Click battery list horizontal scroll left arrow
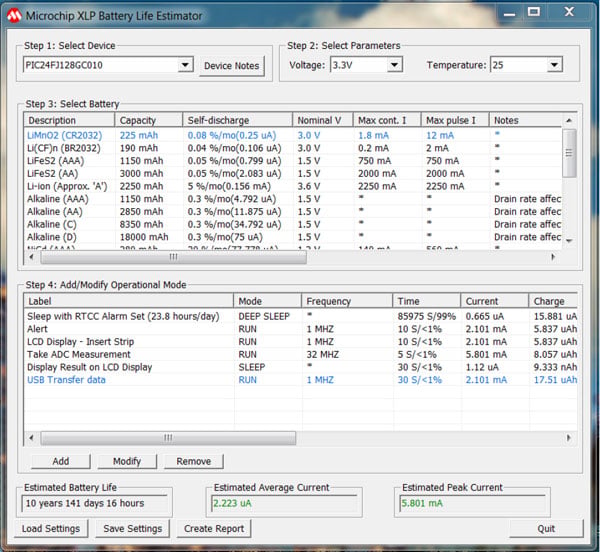Image resolution: width=600 pixels, height=552 pixels. pos(31,257)
